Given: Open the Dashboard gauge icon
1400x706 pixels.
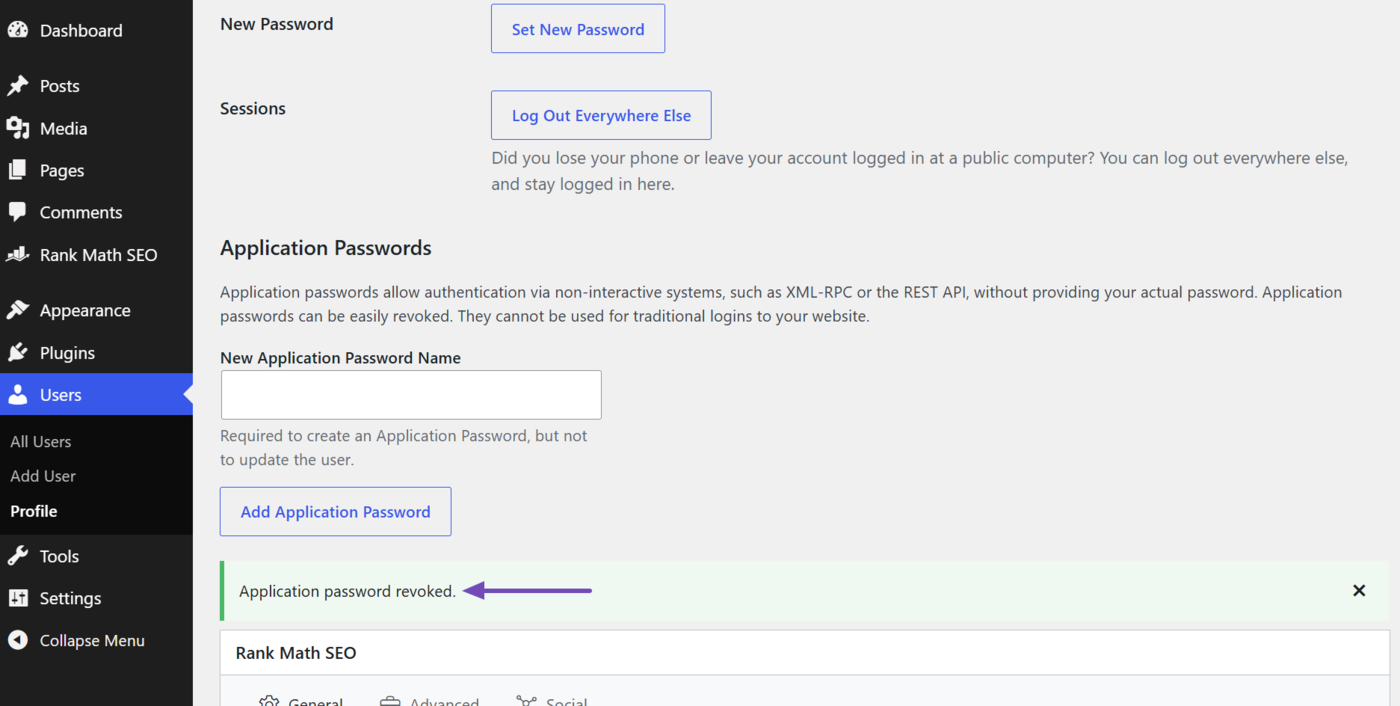Looking at the screenshot, I should click(18, 30).
